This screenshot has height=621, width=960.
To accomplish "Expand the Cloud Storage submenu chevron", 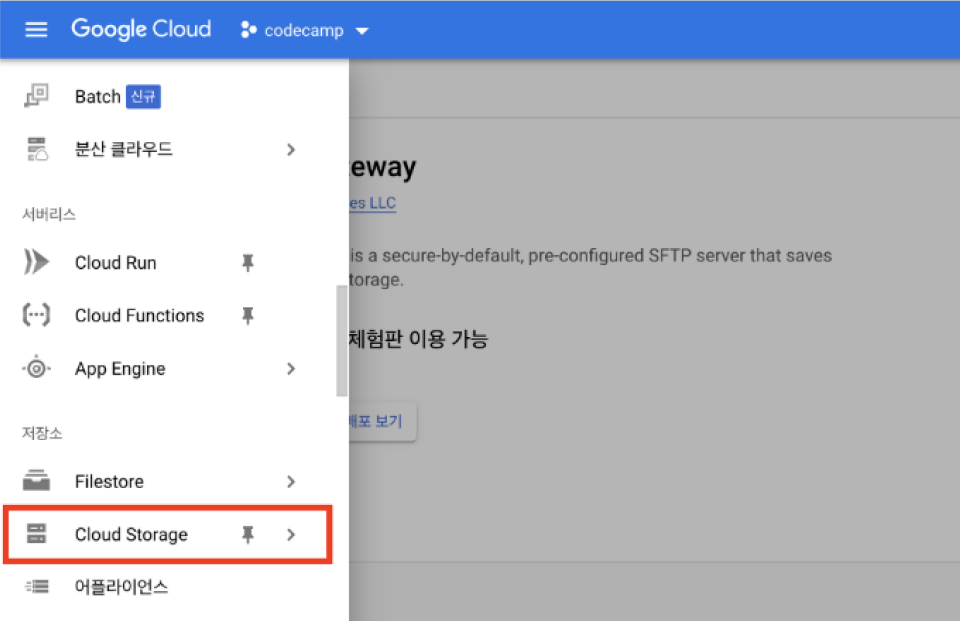I will [x=291, y=535].
